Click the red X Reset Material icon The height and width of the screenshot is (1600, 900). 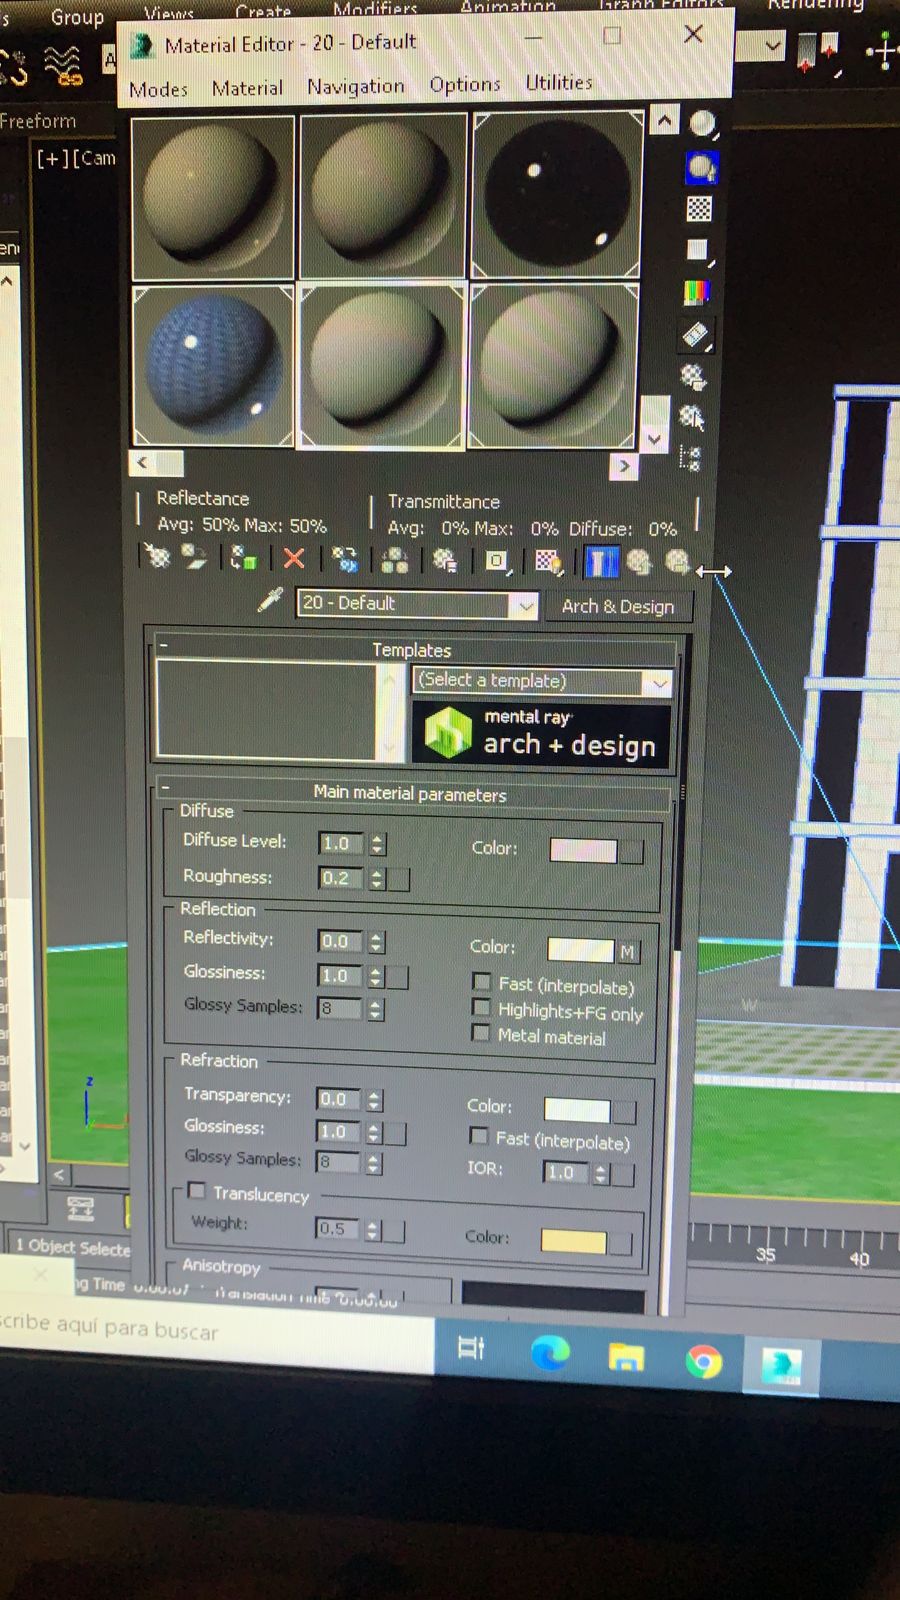(294, 558)
